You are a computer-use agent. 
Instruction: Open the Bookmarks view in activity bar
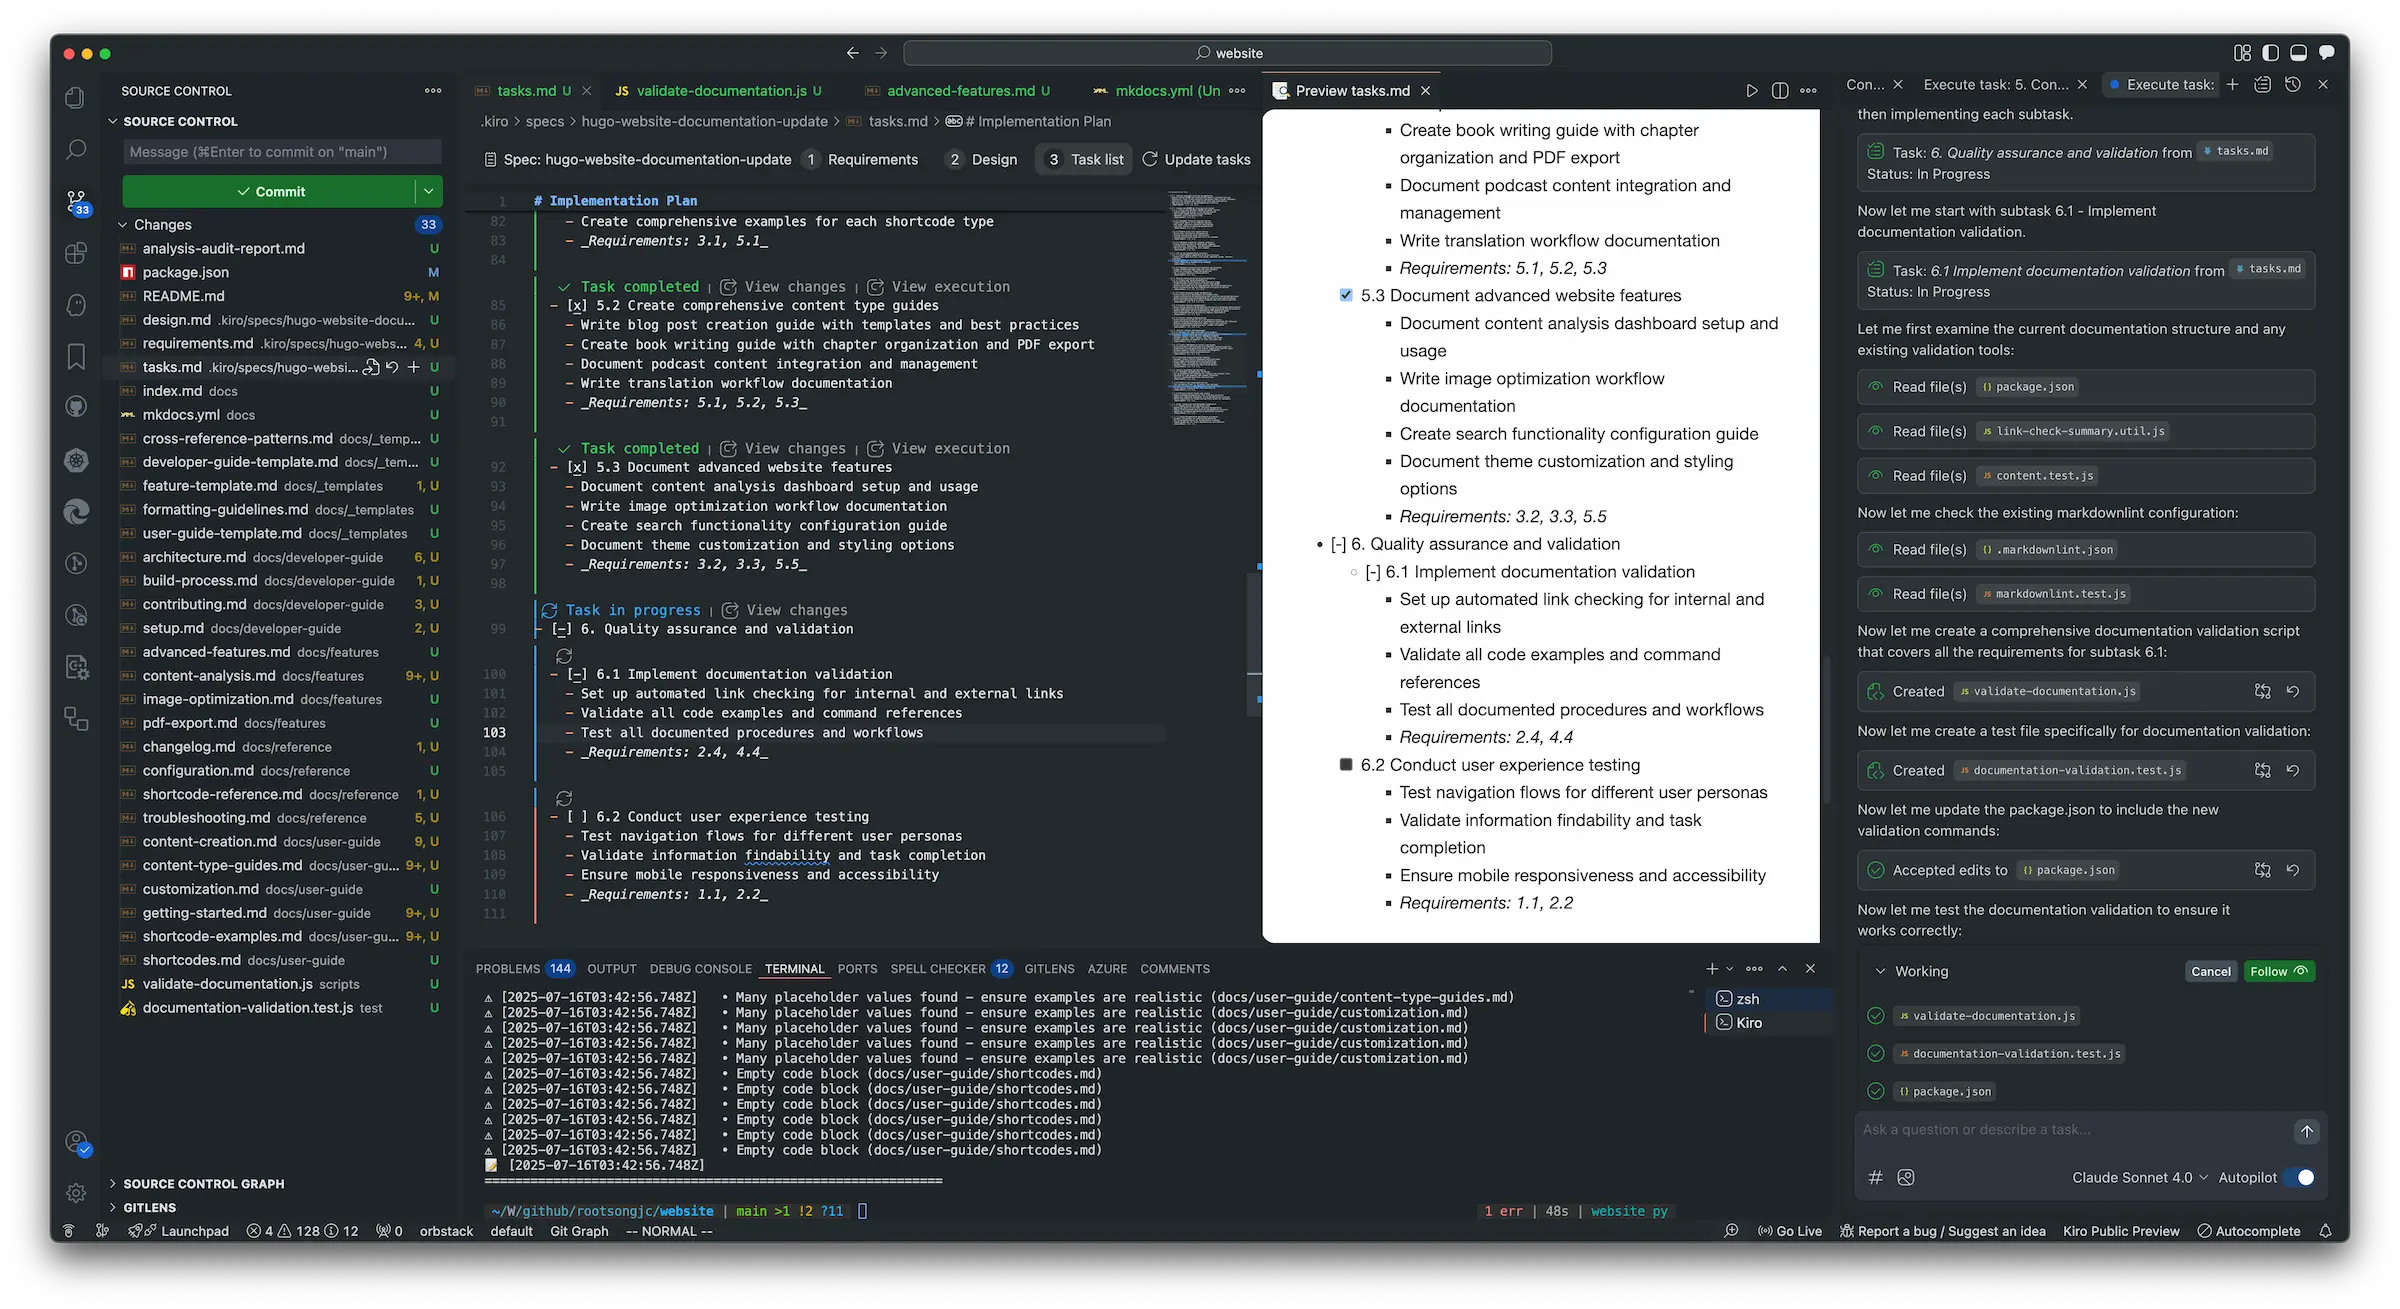(75, 356)
